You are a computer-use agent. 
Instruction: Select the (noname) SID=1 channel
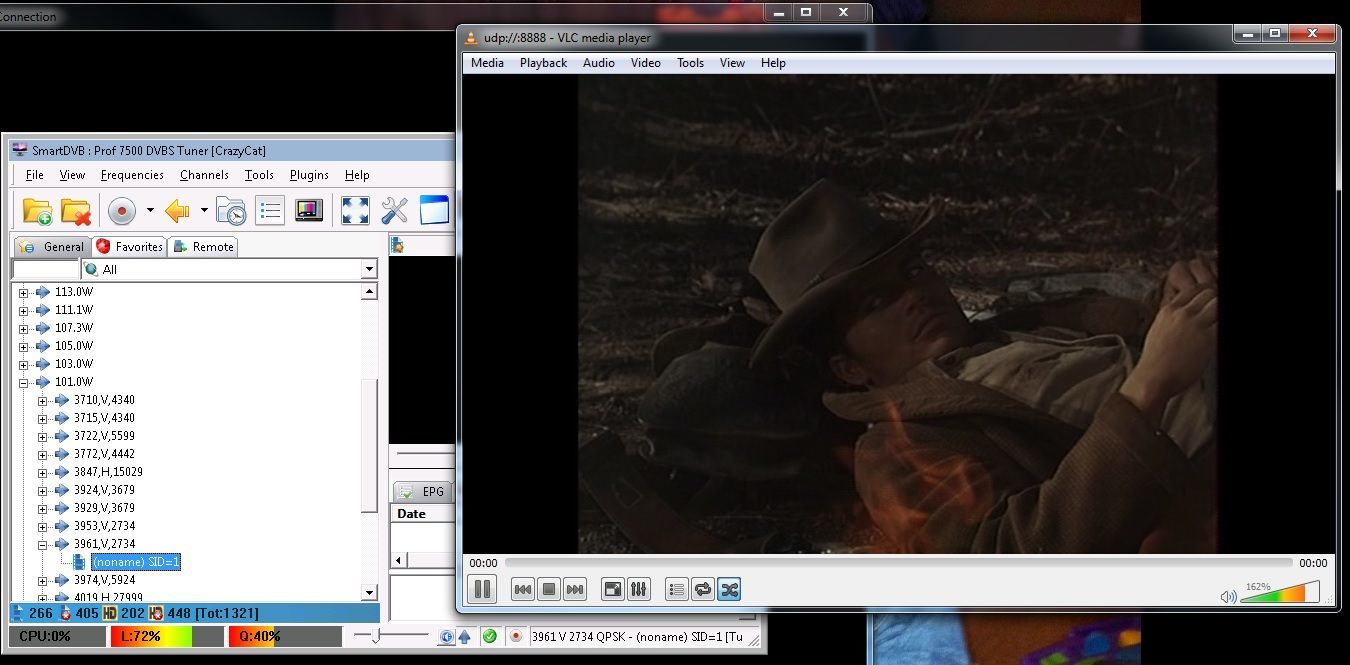pyautogui.click(x=136, y=562)
